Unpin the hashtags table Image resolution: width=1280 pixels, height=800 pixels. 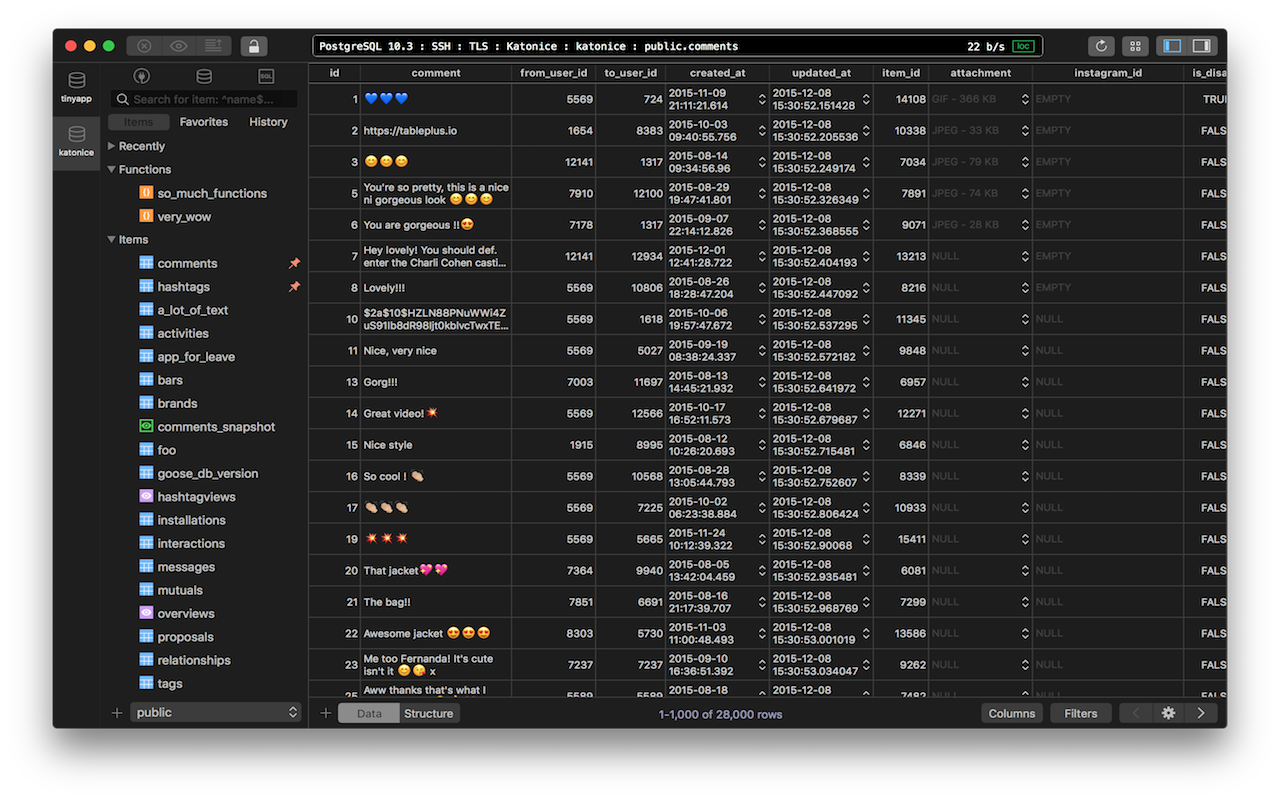[294, 287]
